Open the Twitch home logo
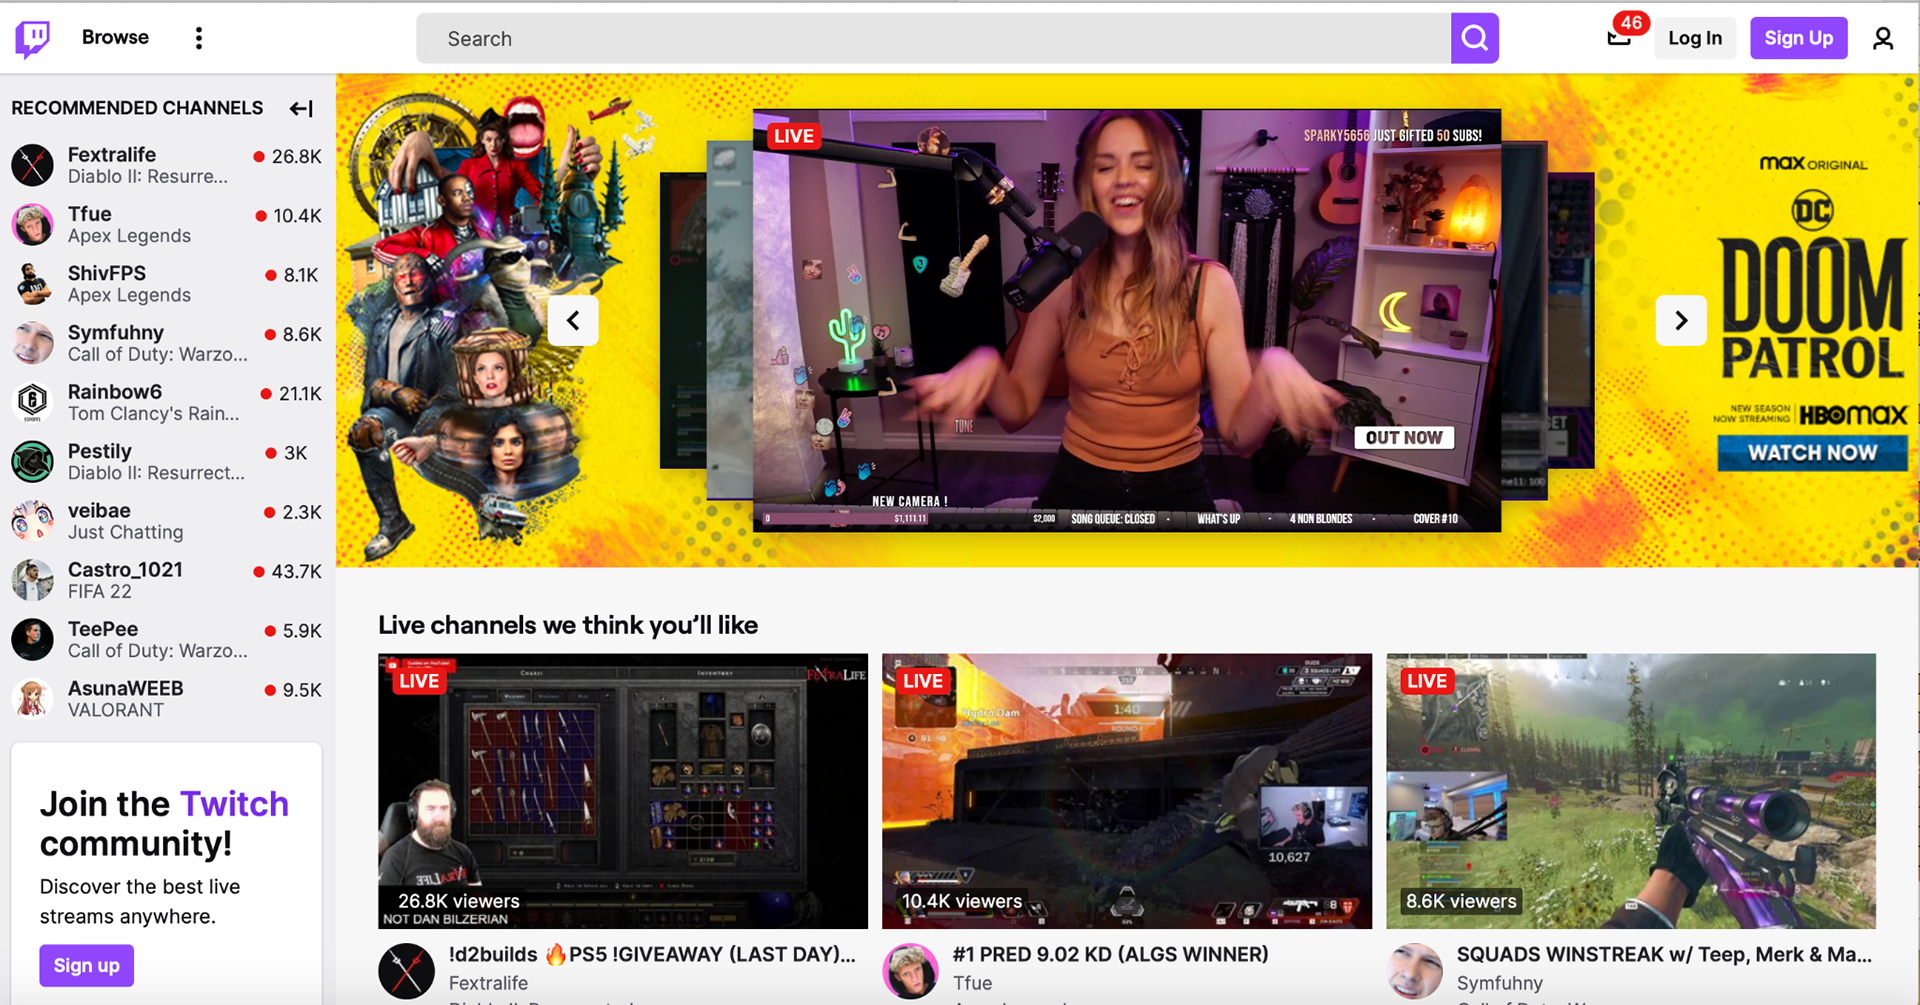This screenshot has width=1920, height=1005. pos(32,38)
